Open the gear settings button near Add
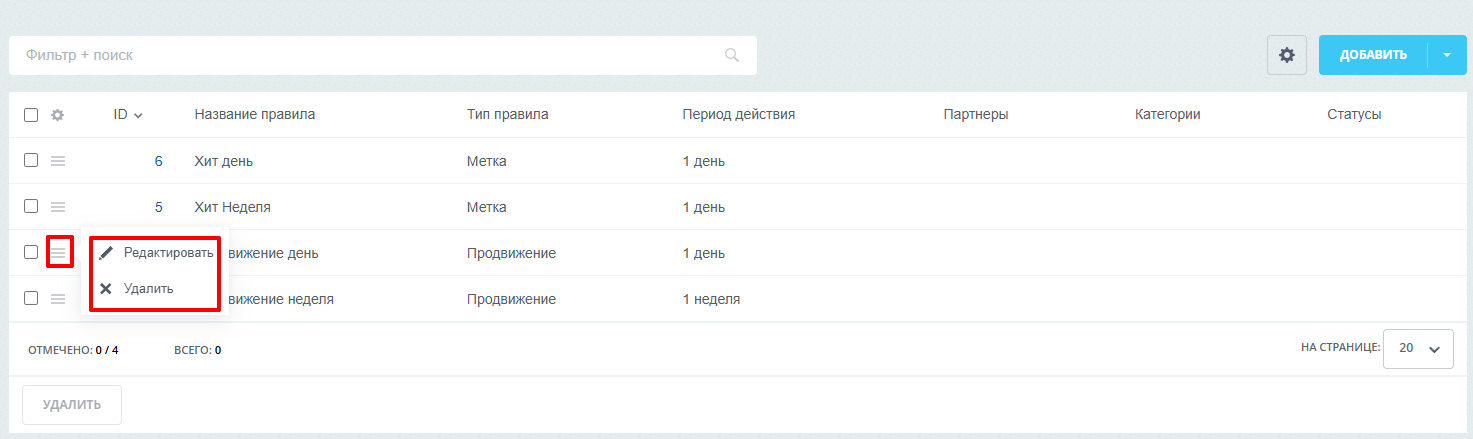The image size is (1473, 439). click(1287, 55)
